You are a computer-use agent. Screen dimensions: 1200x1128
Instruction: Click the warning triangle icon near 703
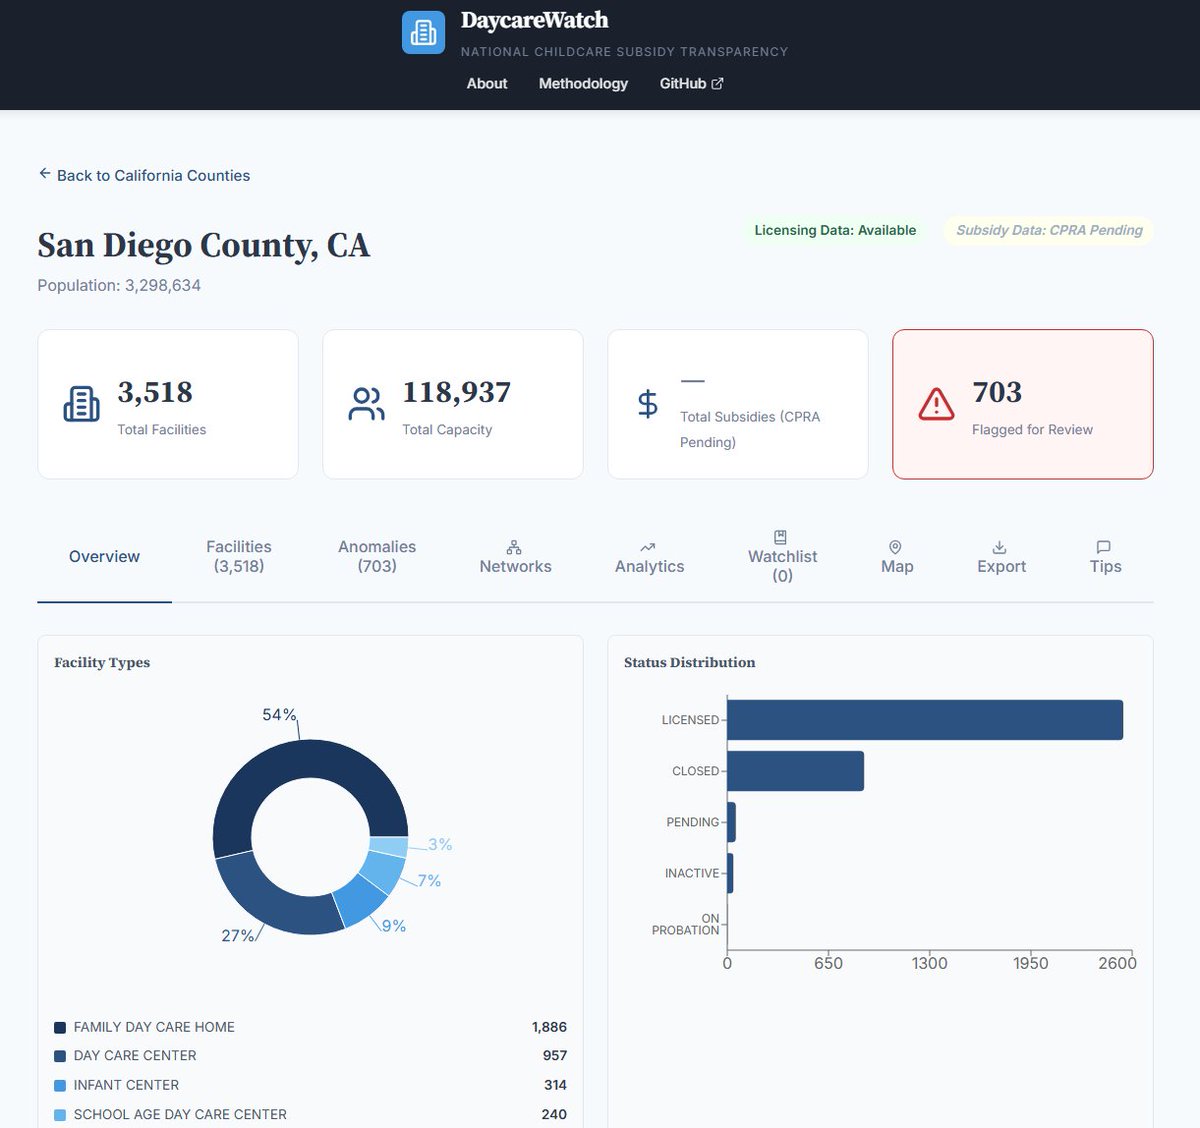[x=934, y=405]
